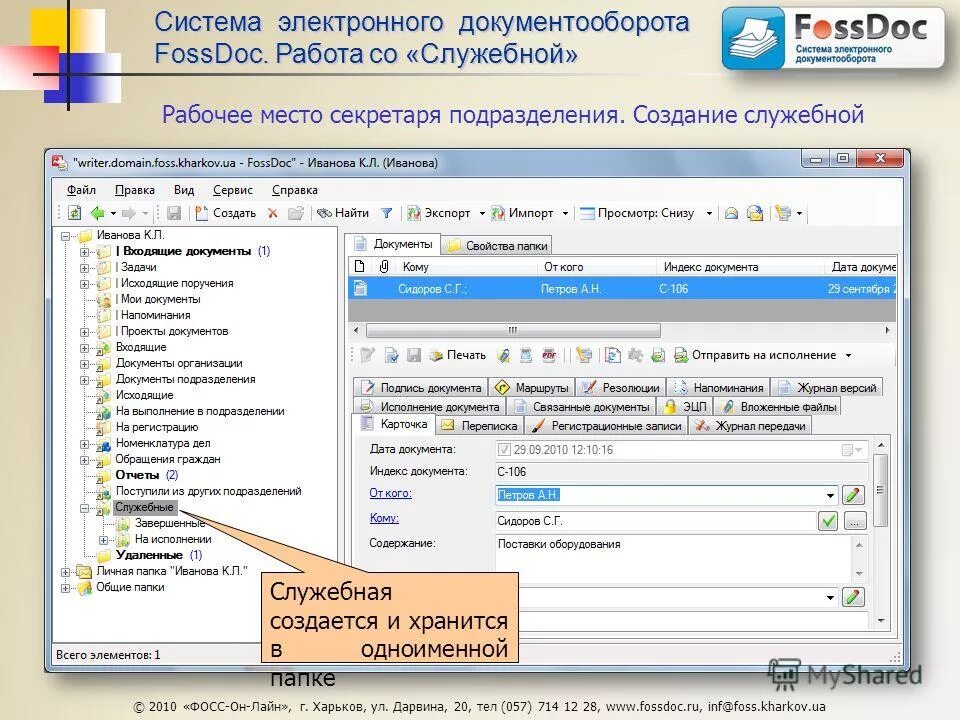This screenshot has height=720, width=960.
Task: Expand the На исполнении subfolder
Action: click(x=103, y=540)
